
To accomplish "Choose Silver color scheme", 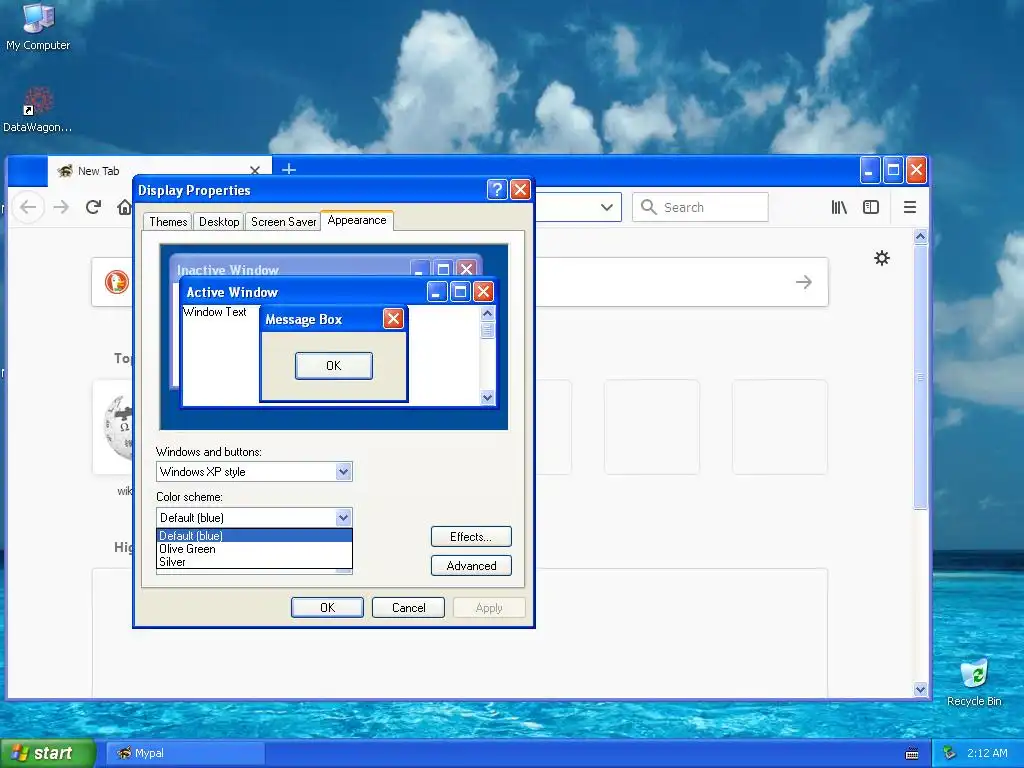I will tap(254, 562).
